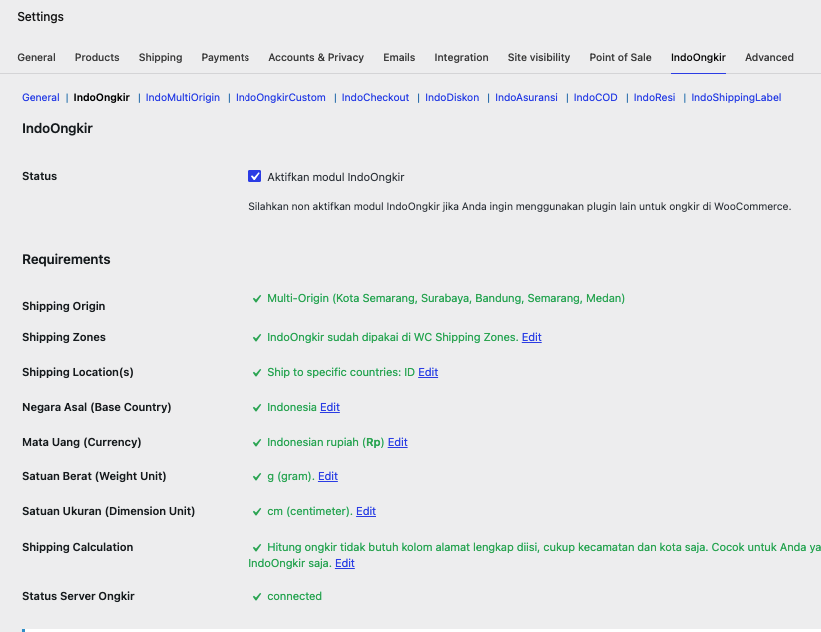Edit the Satuan Berat weight unit
Image resolution: width=821 pixels, height=632 pixels.
(x=328, y=476)
